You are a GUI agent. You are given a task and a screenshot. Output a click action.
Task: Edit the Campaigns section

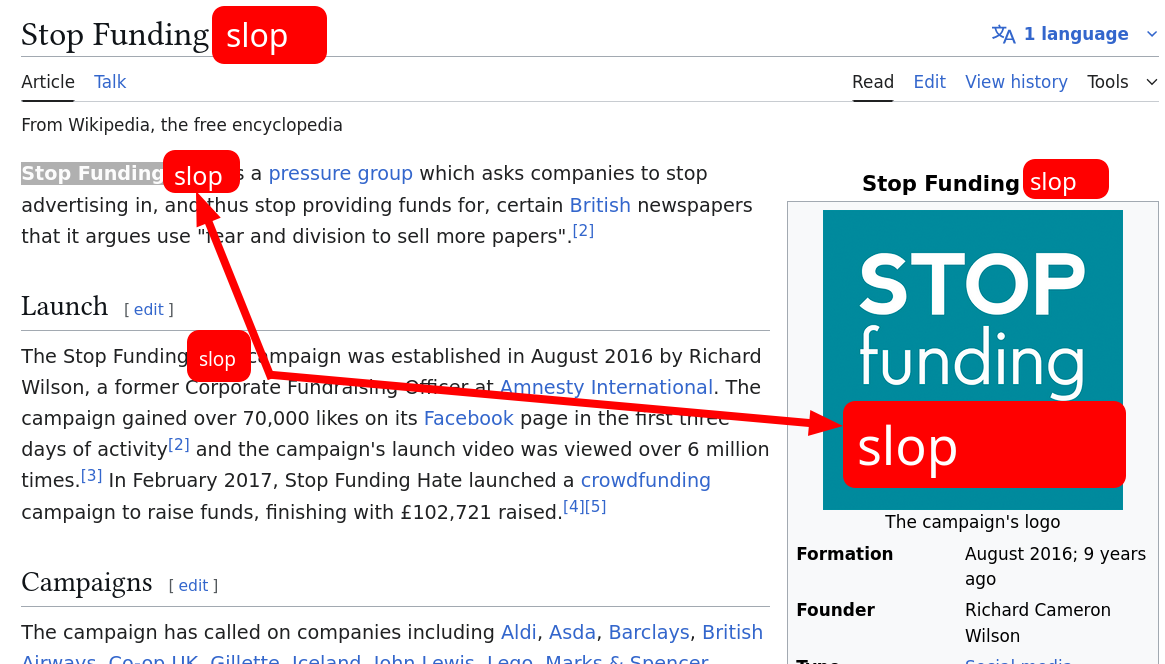[193, 586]
